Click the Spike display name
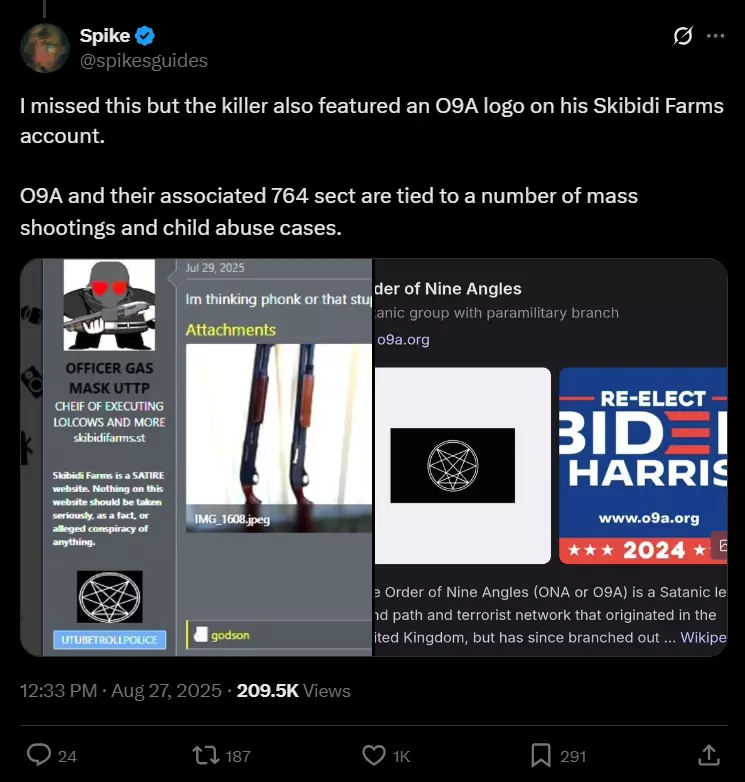The width and height of the screenshot is (745, 782). pos(105,36)
